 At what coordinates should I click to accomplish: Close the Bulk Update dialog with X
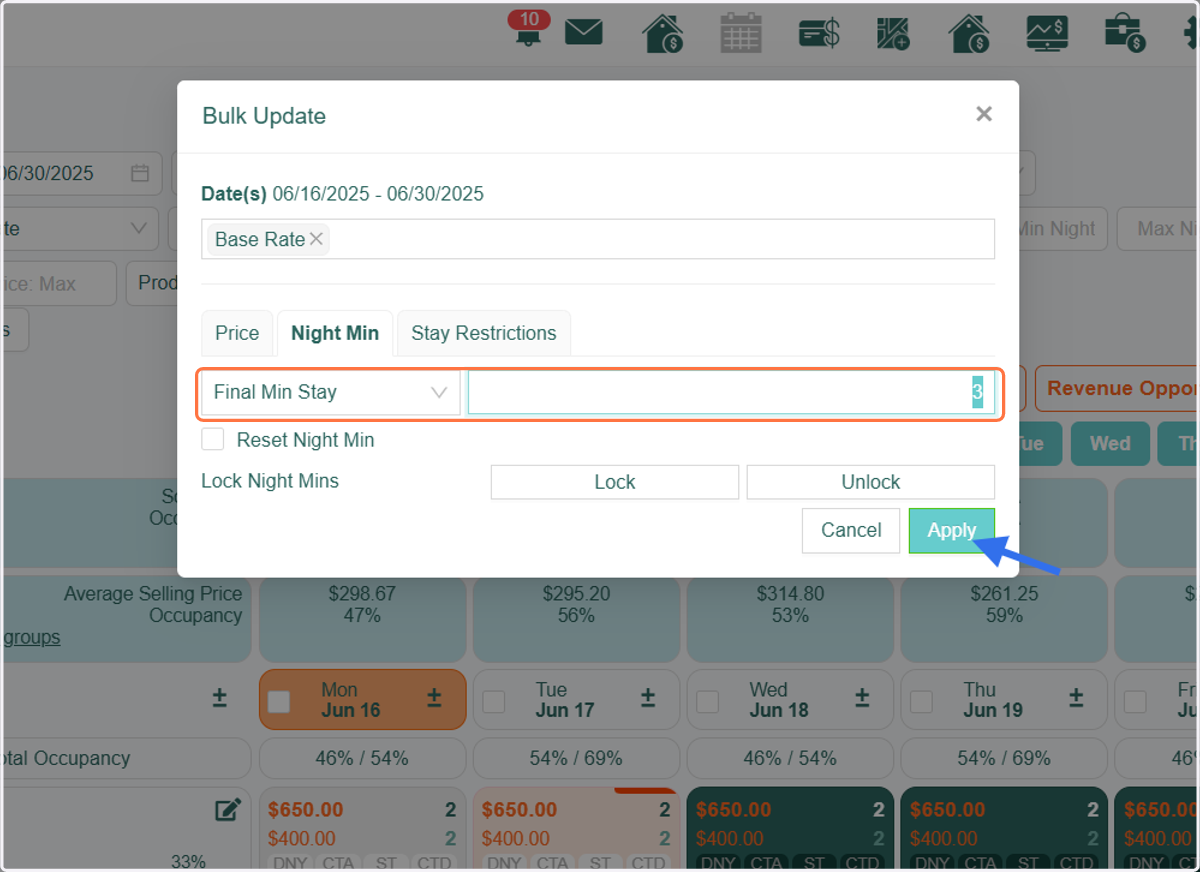[x=984, y=114]
